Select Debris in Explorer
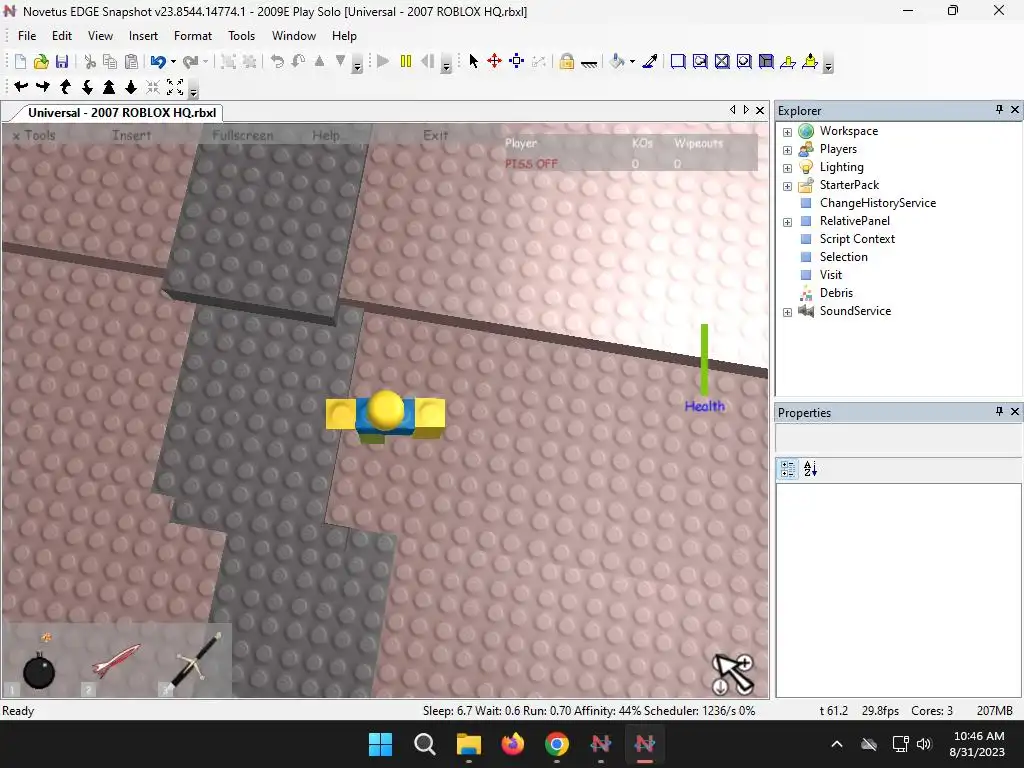Viewport: 1024px width, 768px height. (x=836, y=293)
